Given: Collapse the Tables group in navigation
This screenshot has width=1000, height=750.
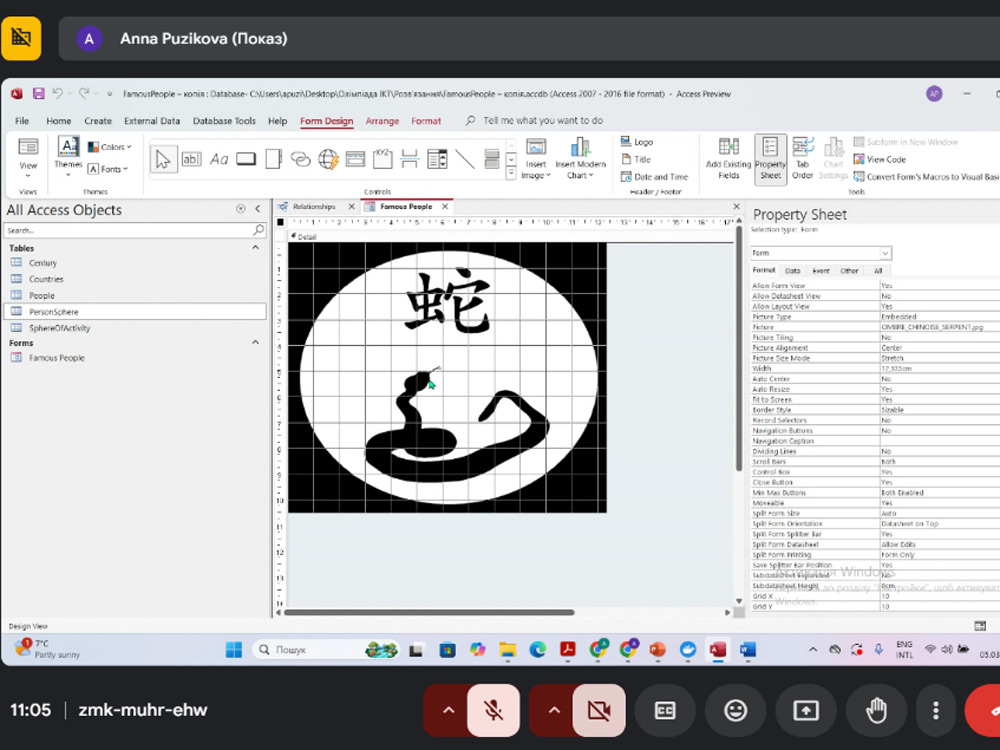Looking at the screenshot, I should point(255,248).
